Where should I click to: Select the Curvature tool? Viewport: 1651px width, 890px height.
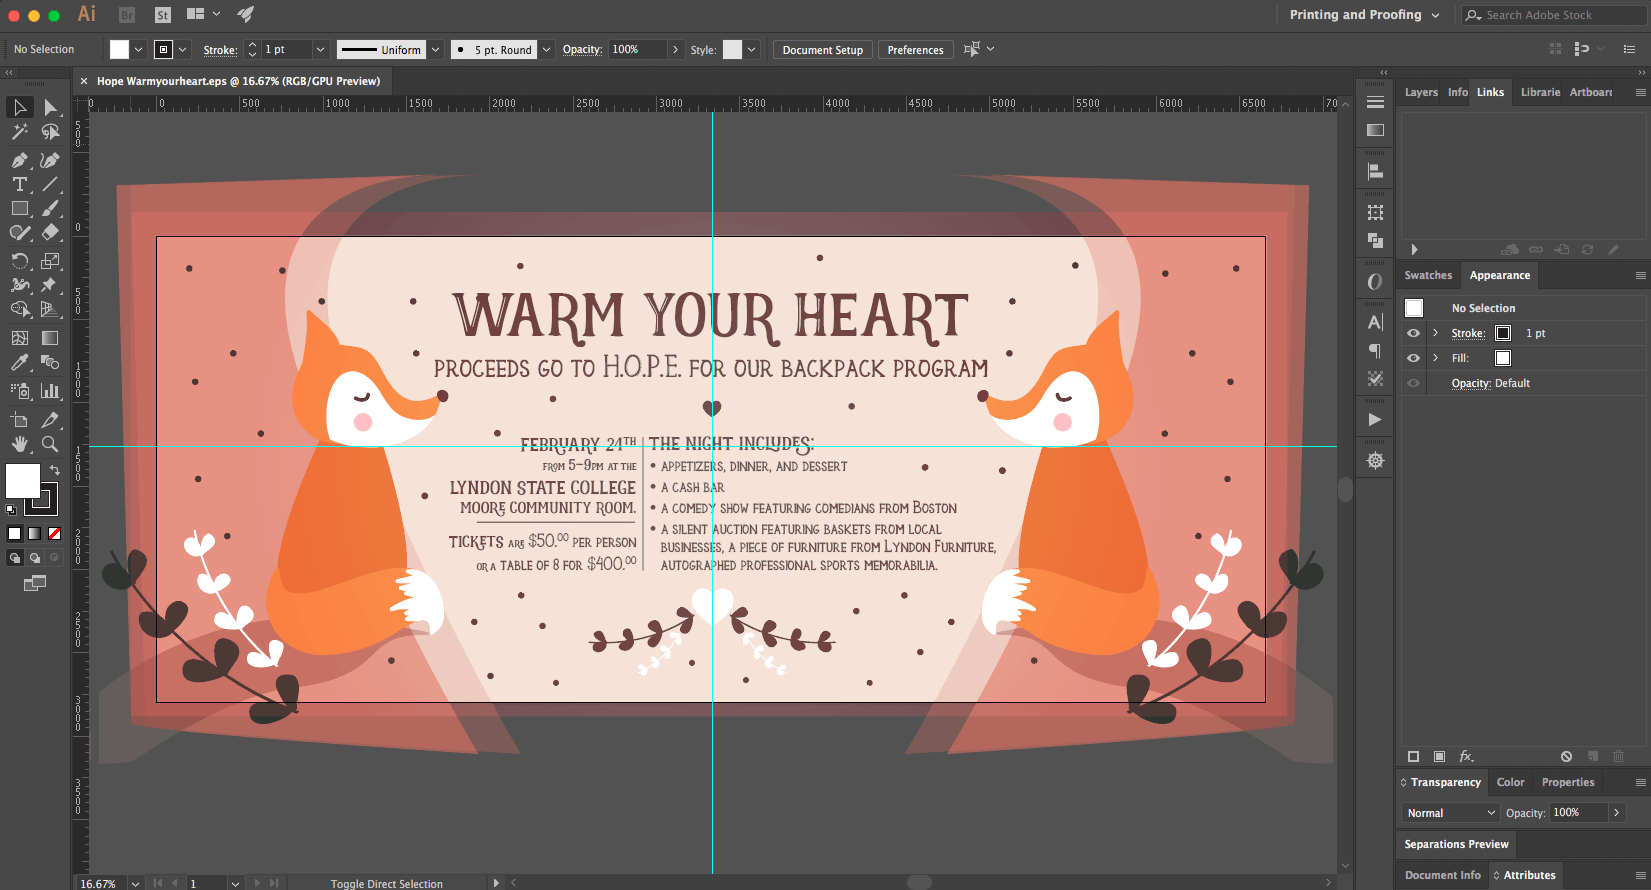point(50,160)
